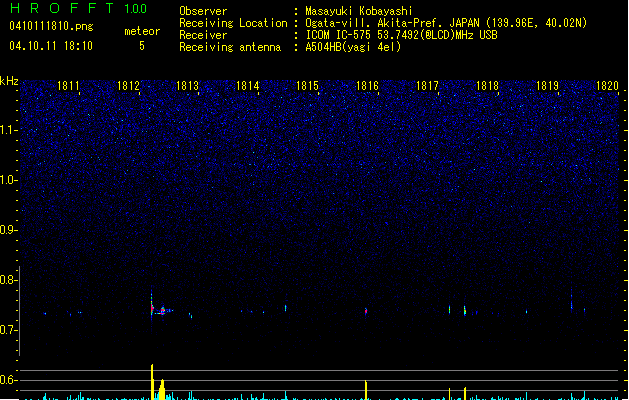Click the 1814 time axis marker
The image size is (629, 400).
pyautogui.click(x=248, y=86)
